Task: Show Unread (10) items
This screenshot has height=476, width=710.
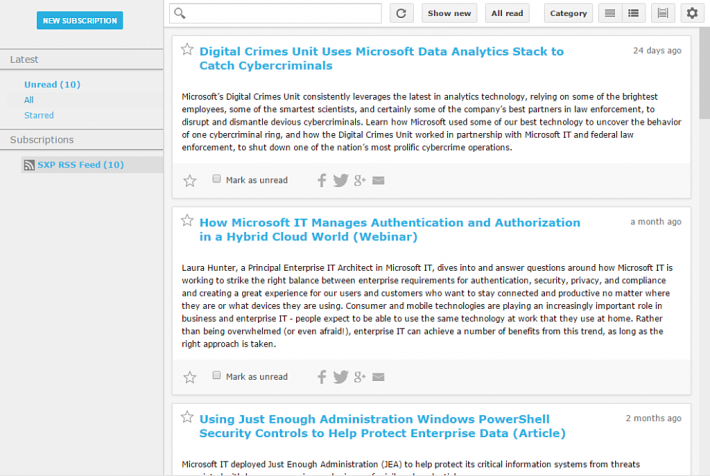Action: pyautogui.click(x=52, y=85)
